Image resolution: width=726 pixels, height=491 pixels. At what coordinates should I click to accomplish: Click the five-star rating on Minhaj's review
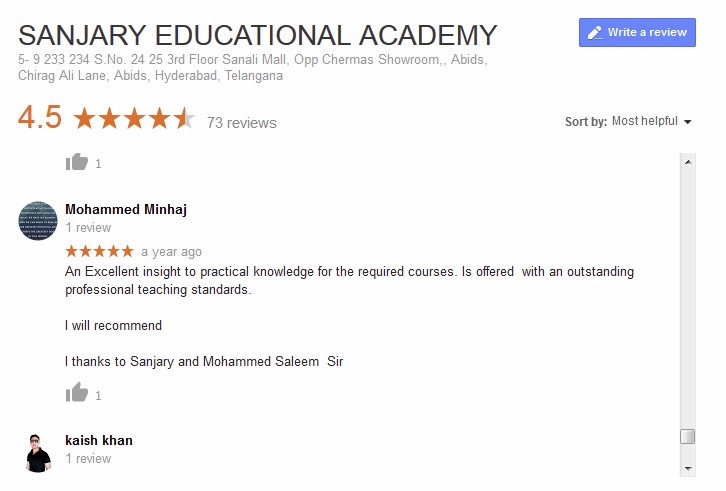click(x=99, y=251)
